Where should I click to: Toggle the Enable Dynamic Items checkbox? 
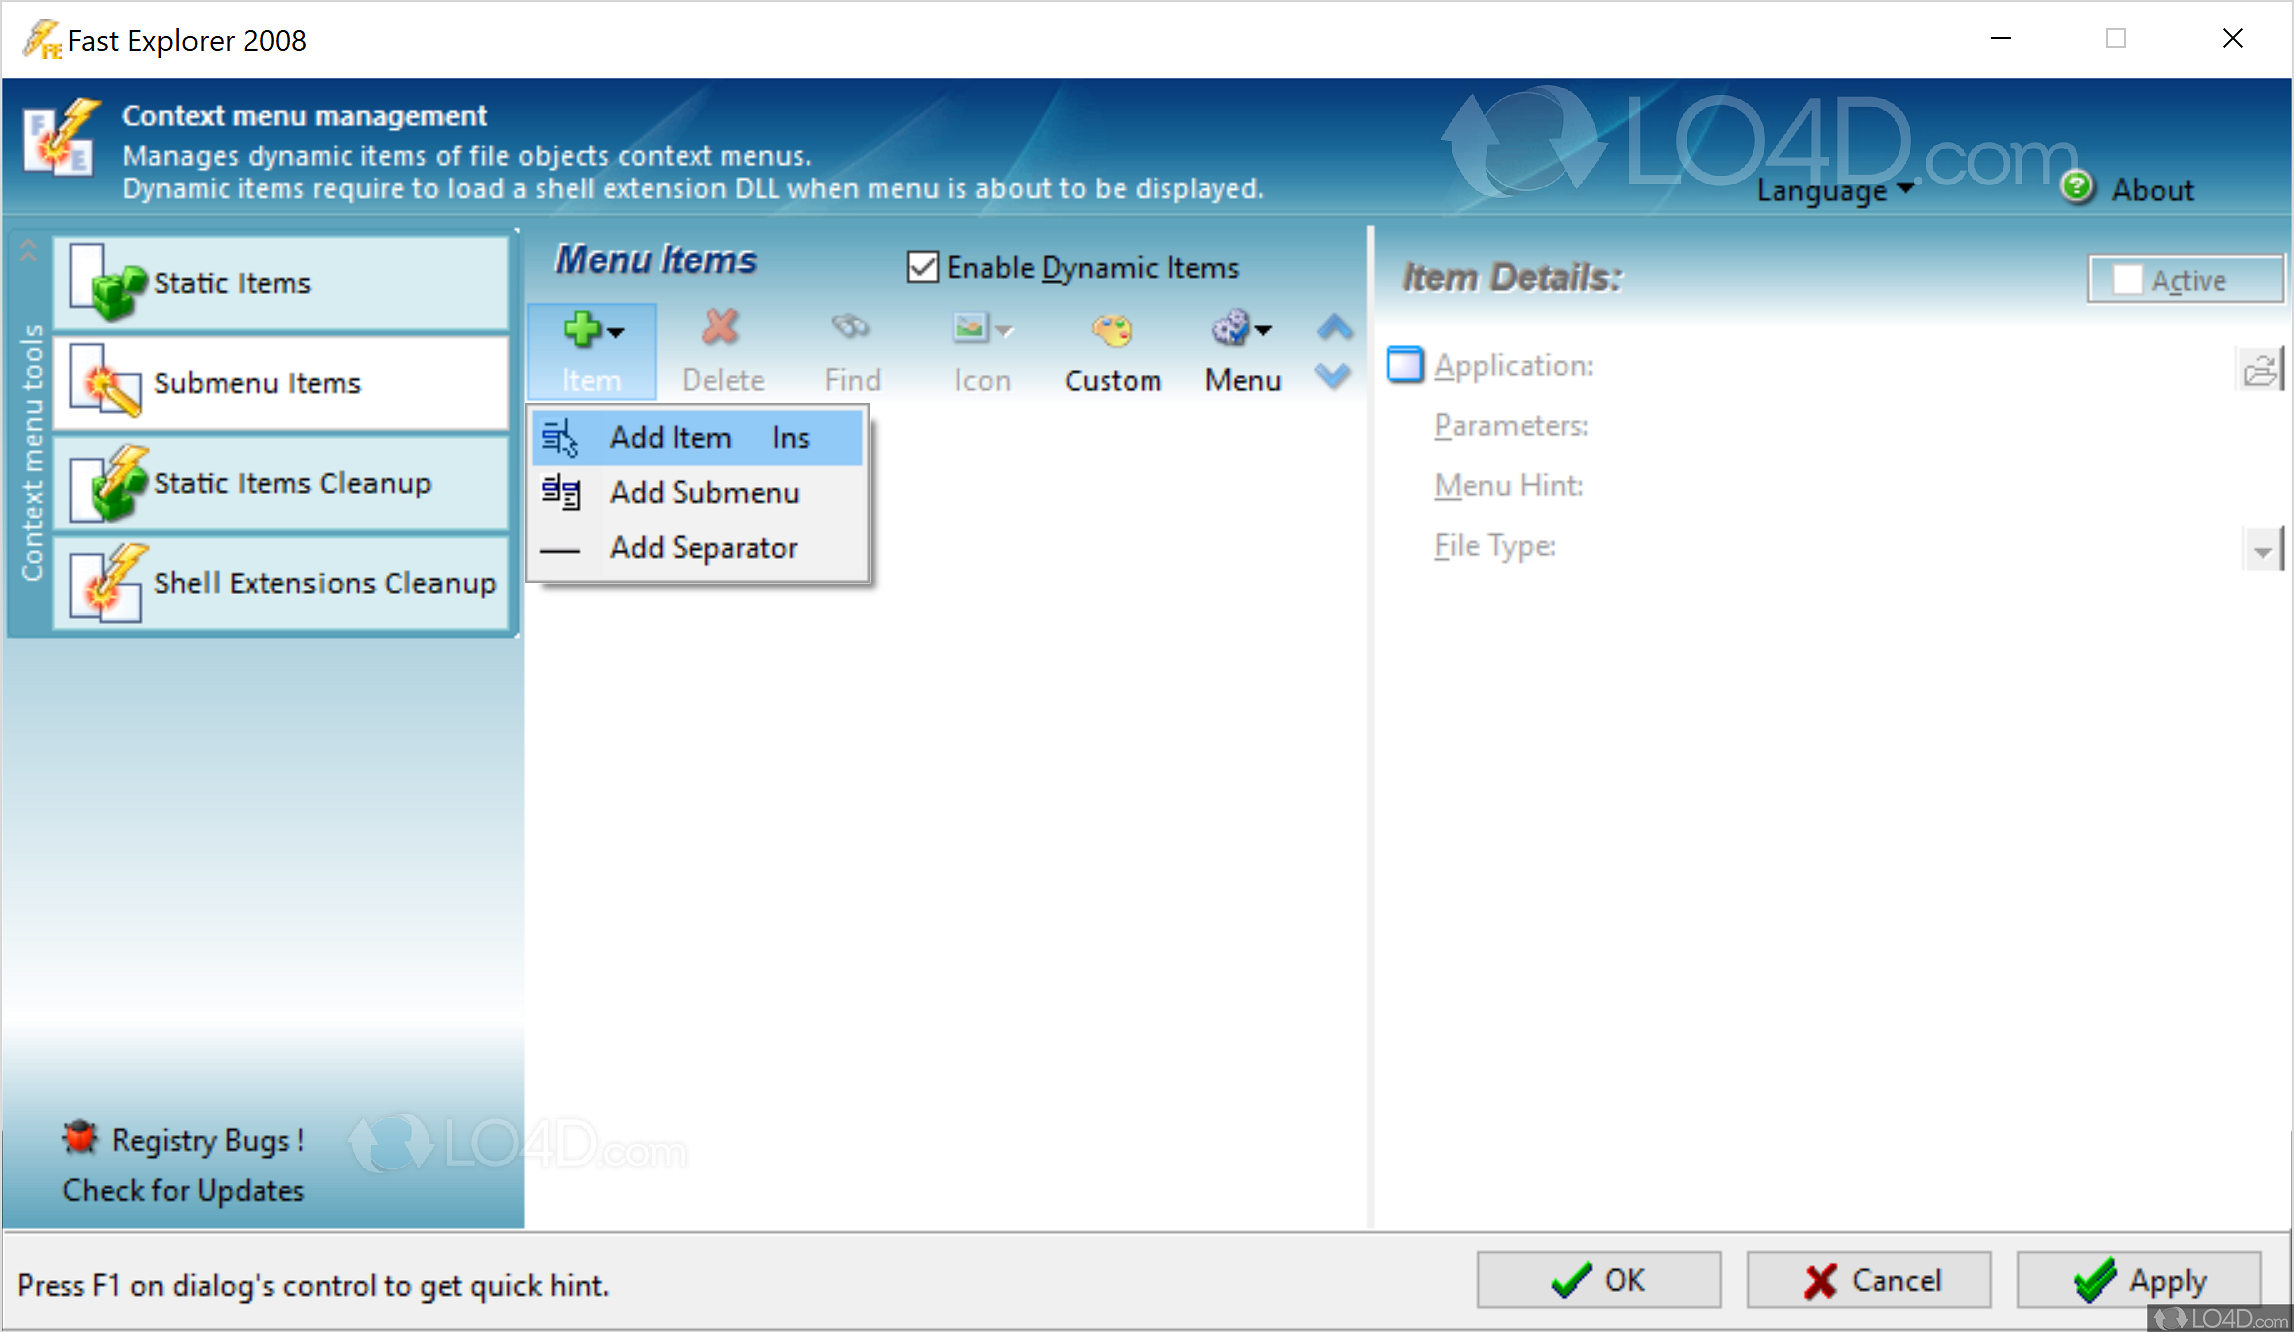pos(922,268)
